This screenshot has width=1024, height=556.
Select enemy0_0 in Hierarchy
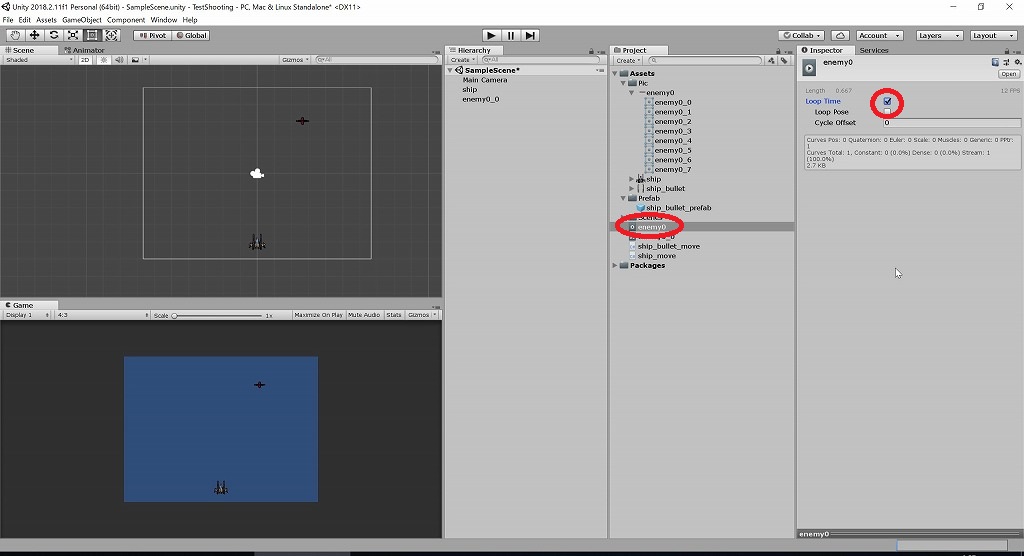tap(481, 99)
